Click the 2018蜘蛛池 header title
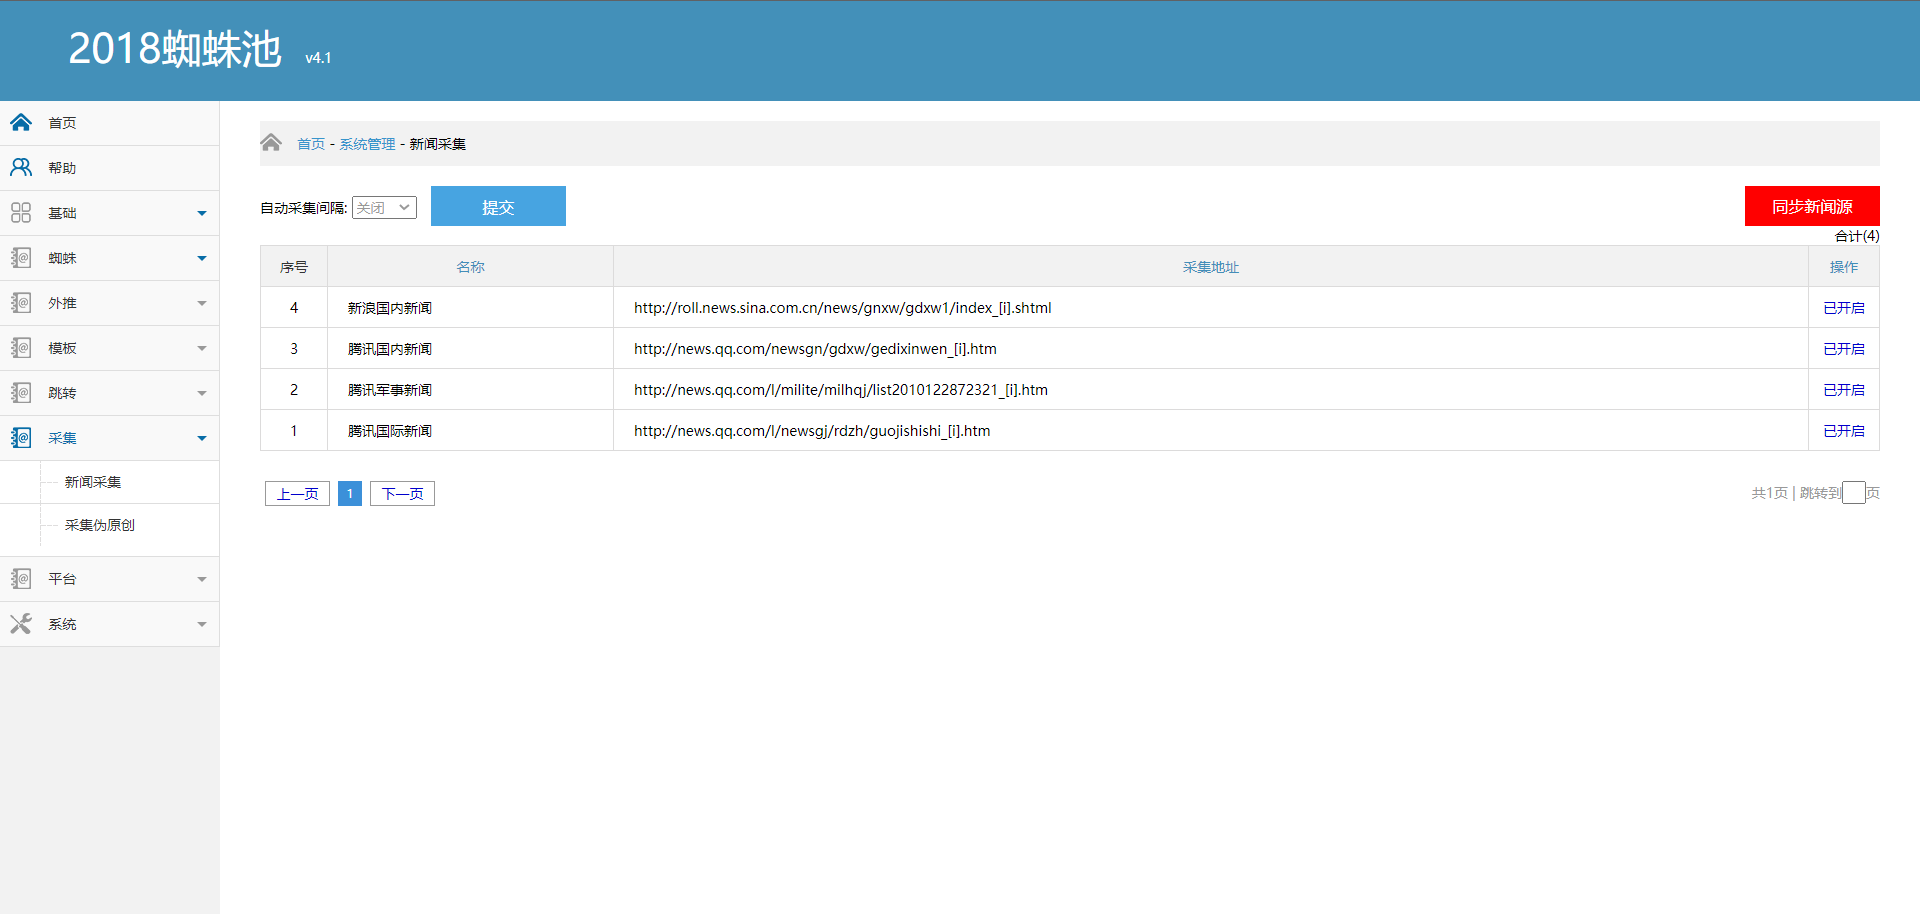The width and height of the screenshot is (1920, 914). pyautogui.click(x=175, y=49)
